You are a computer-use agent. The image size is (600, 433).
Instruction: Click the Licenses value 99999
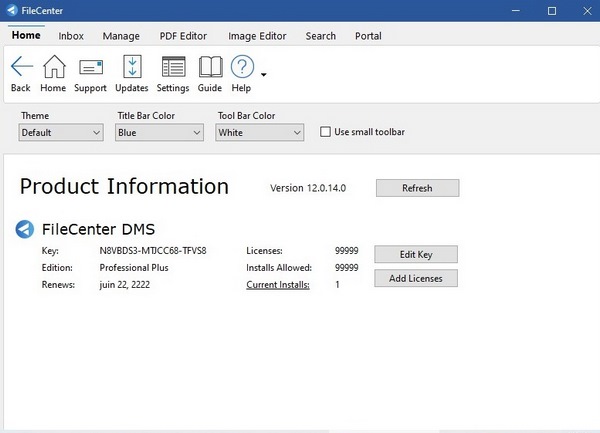pos(347,251)
